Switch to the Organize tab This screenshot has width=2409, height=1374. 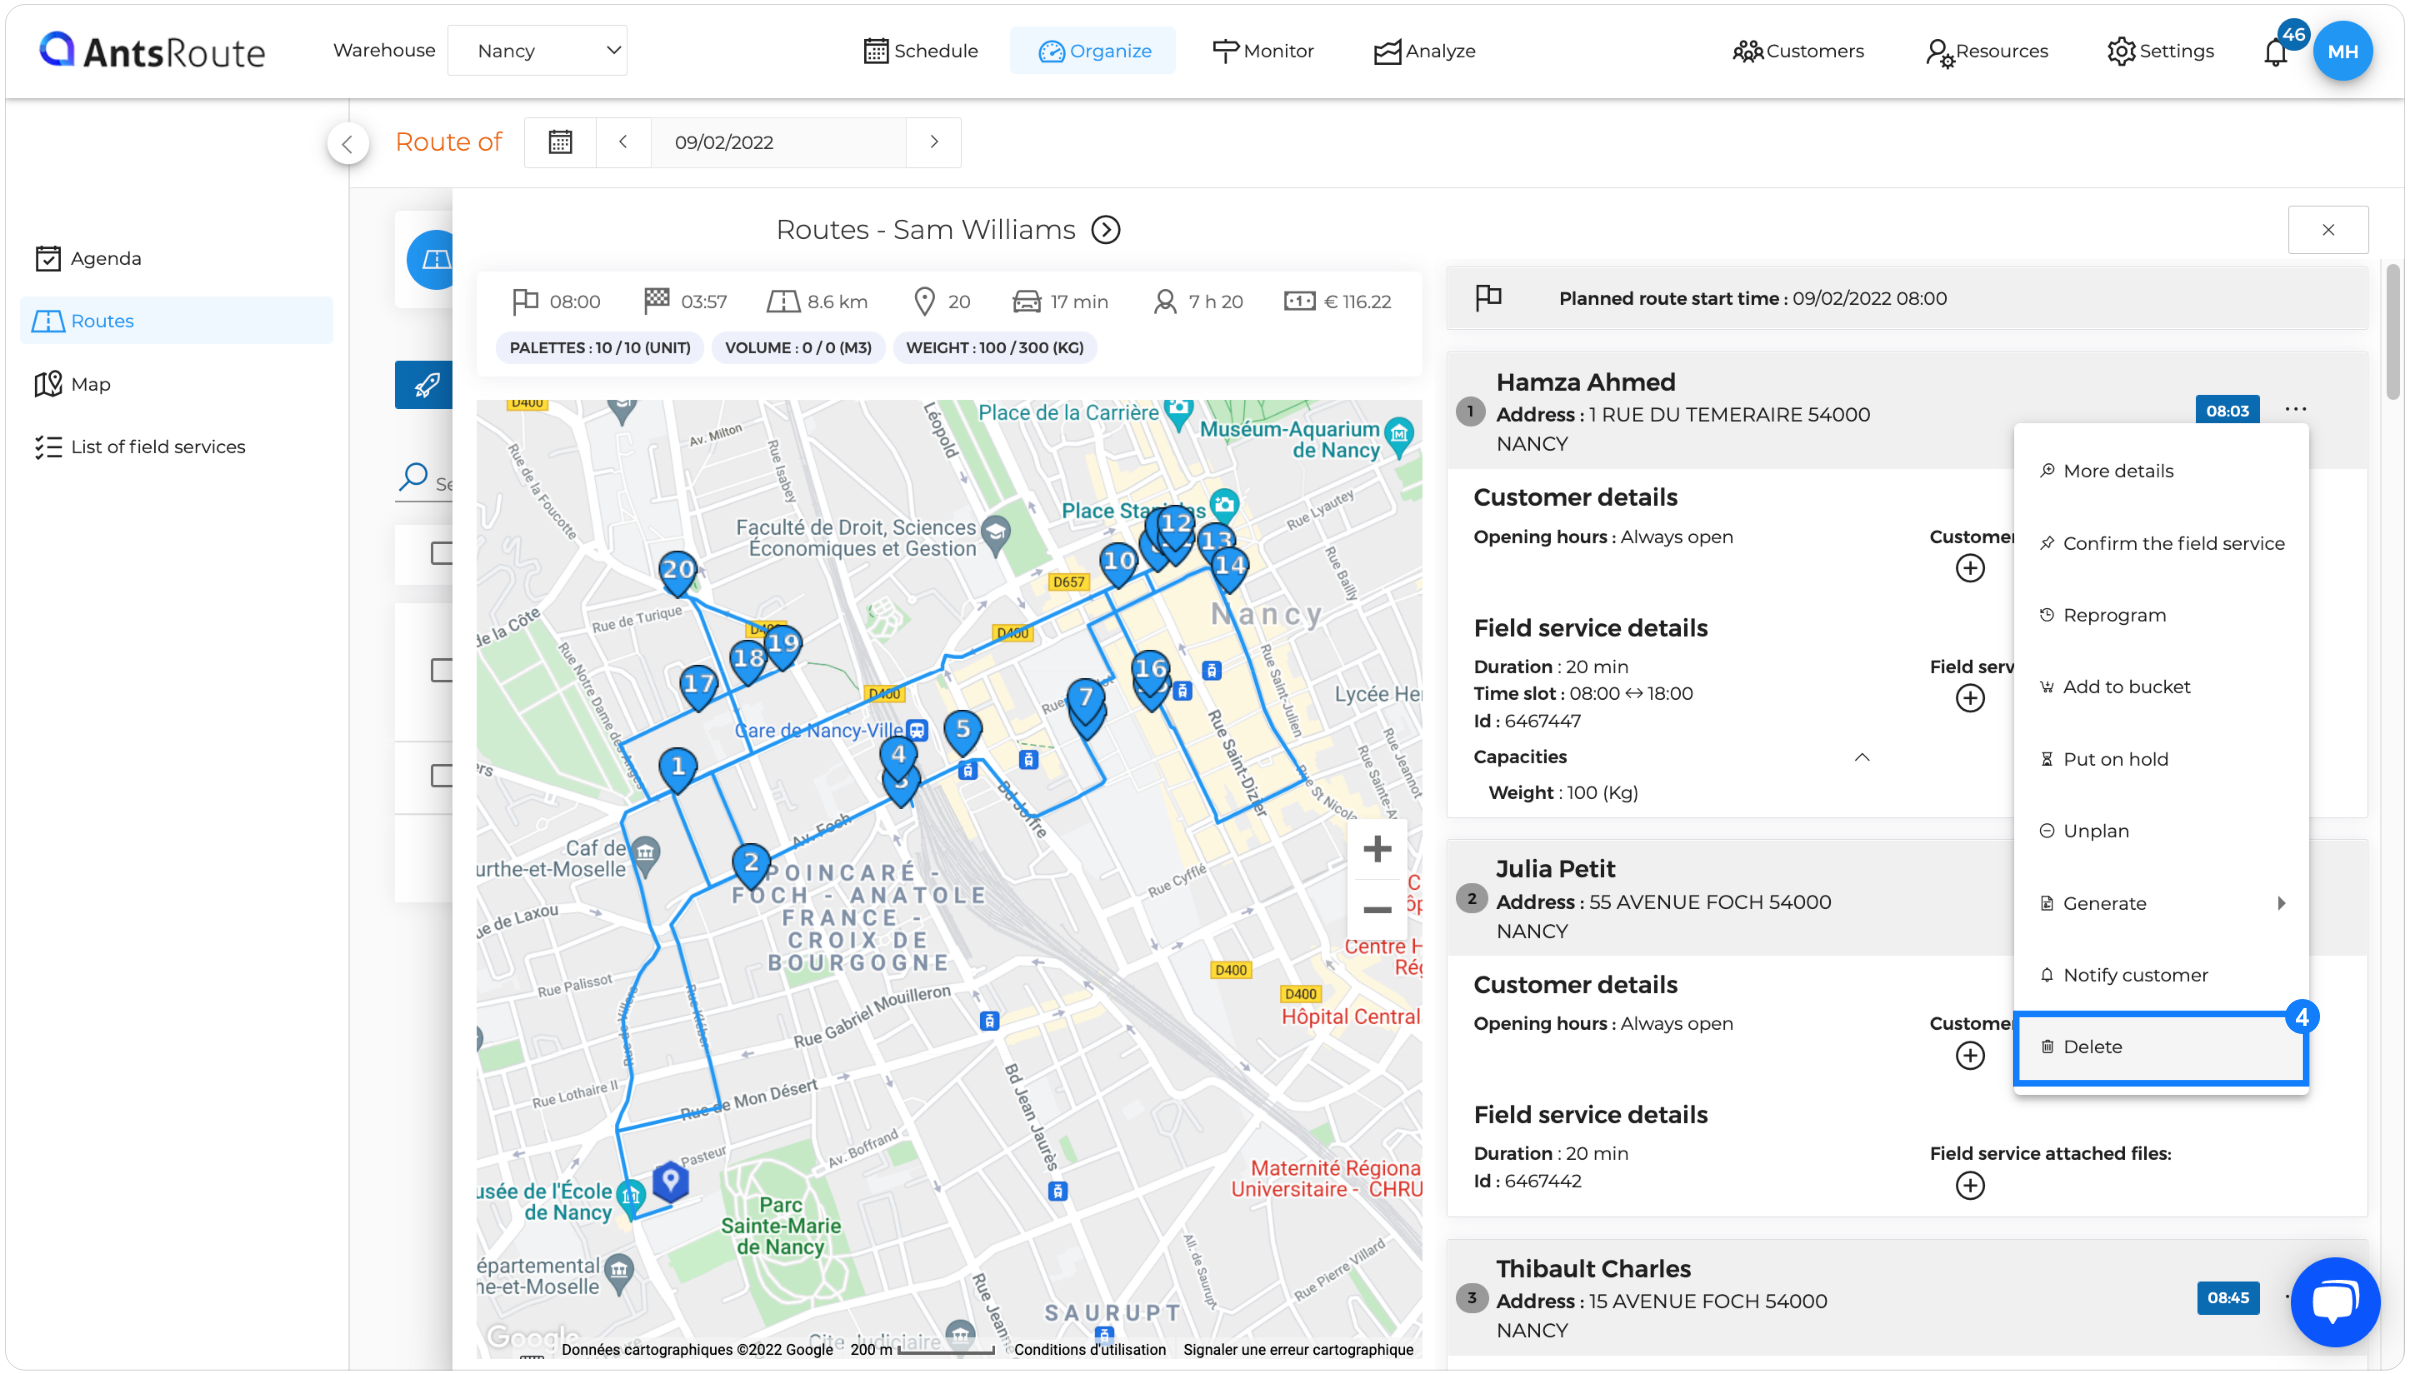tap(1094, 51)
